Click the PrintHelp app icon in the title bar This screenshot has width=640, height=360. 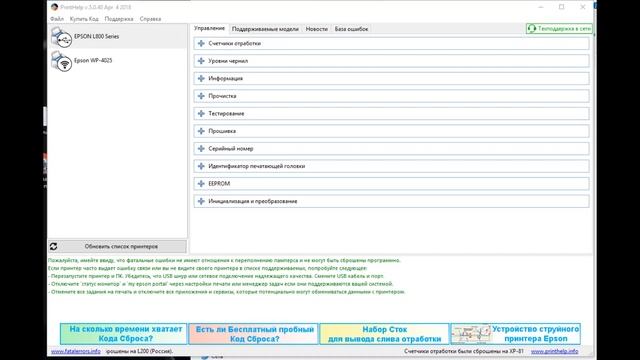54,7
